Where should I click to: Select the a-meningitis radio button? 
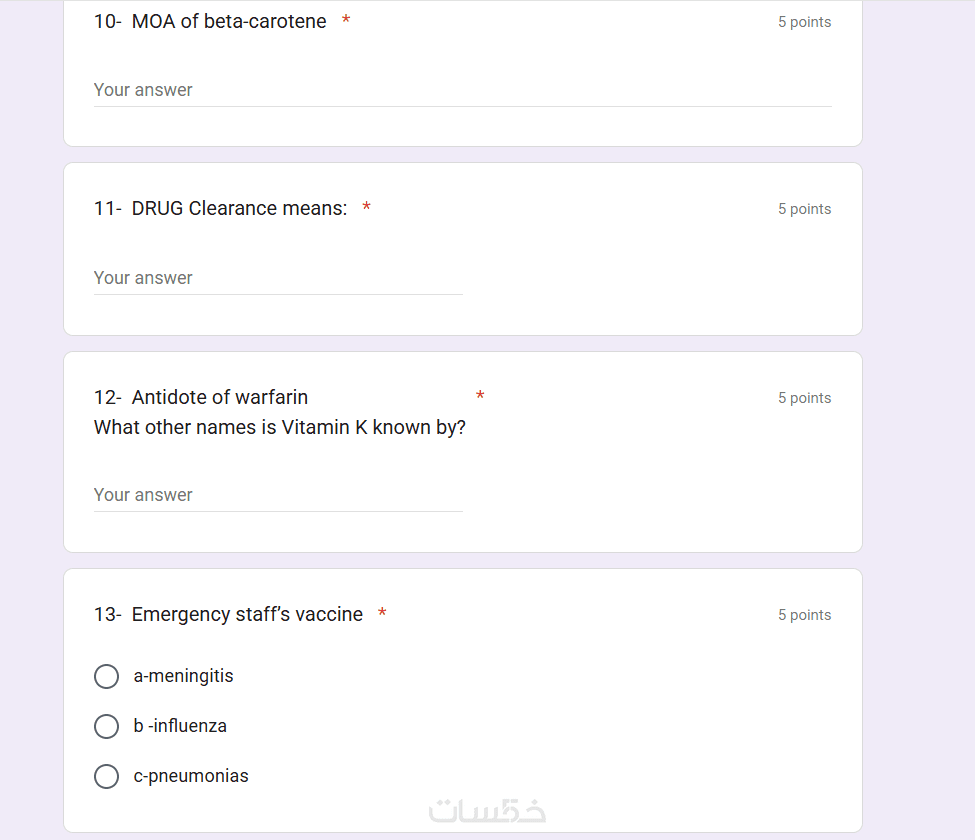tap(106, 677)
